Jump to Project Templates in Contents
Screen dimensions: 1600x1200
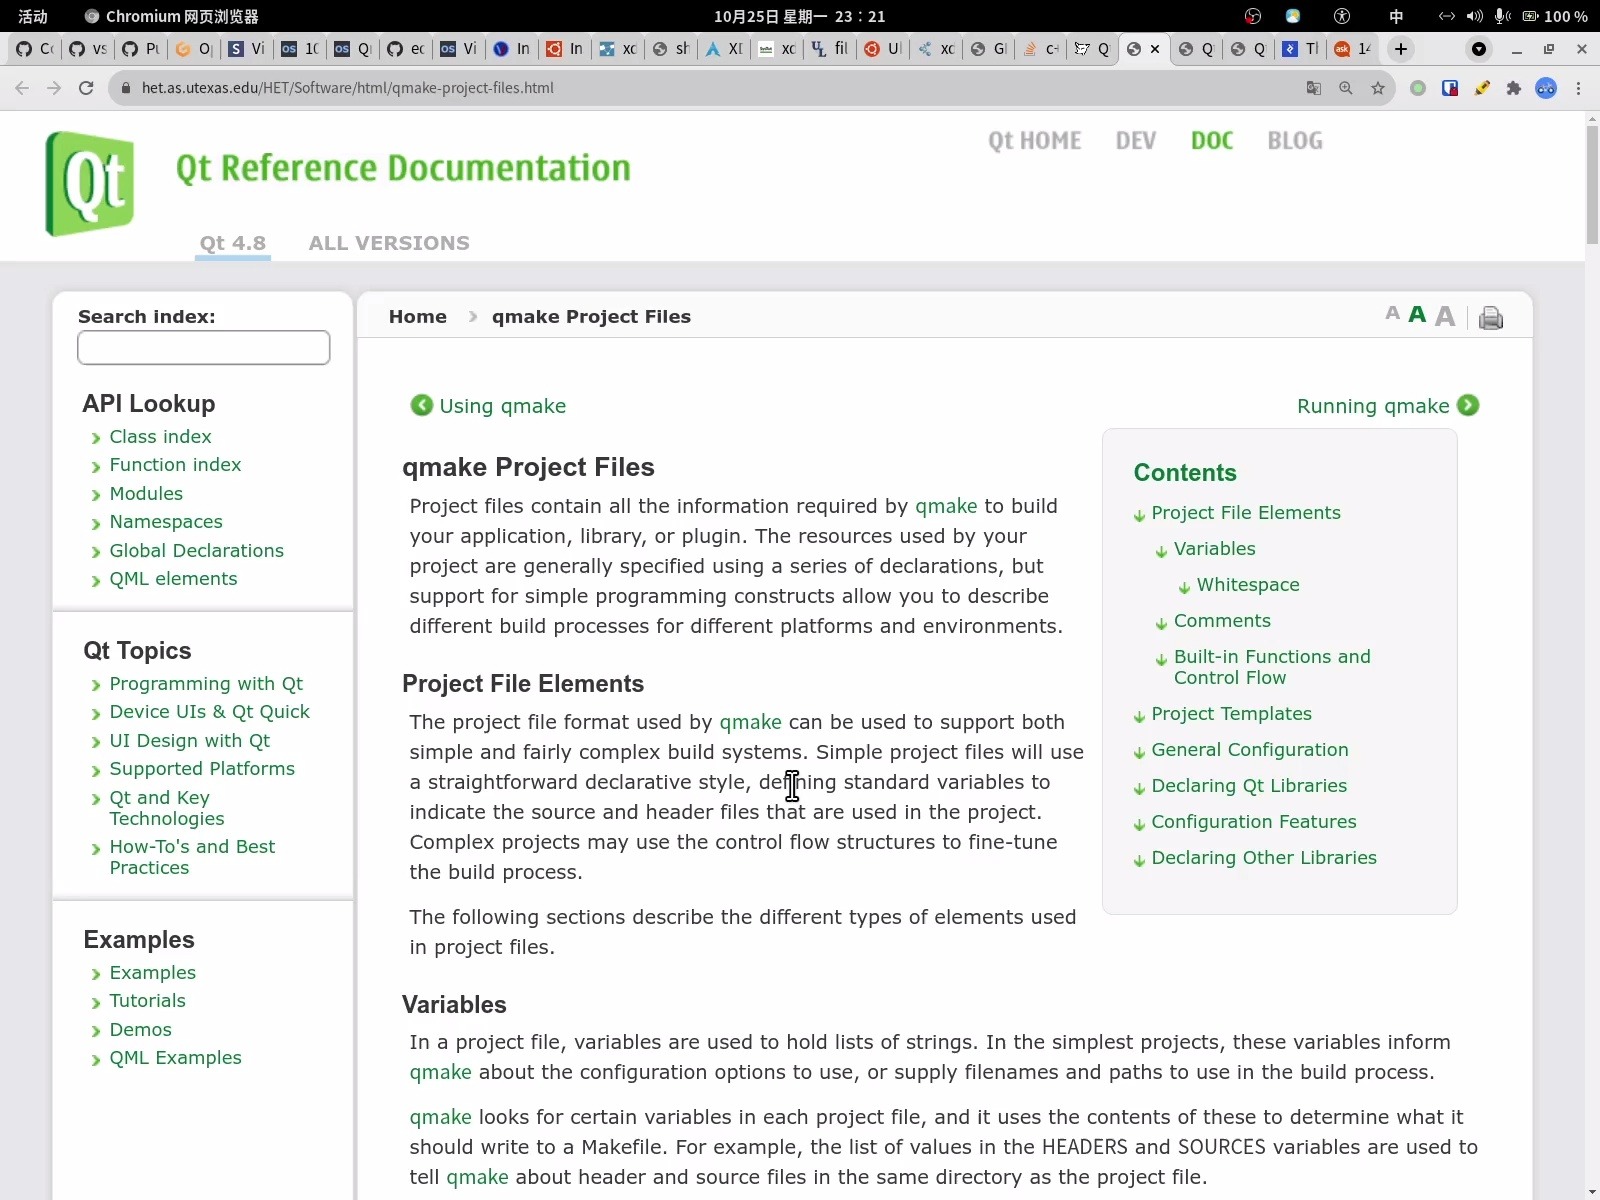click(1231, 714)
